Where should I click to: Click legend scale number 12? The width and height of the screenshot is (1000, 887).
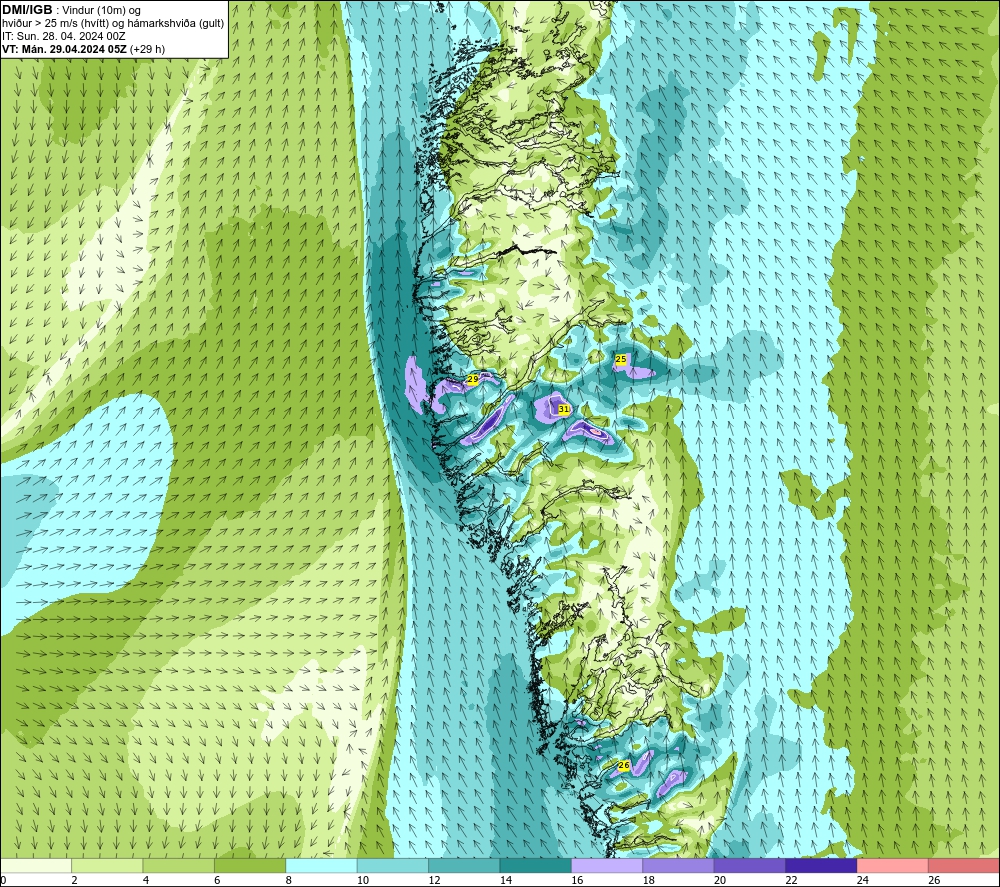click(x=434, y=880)
